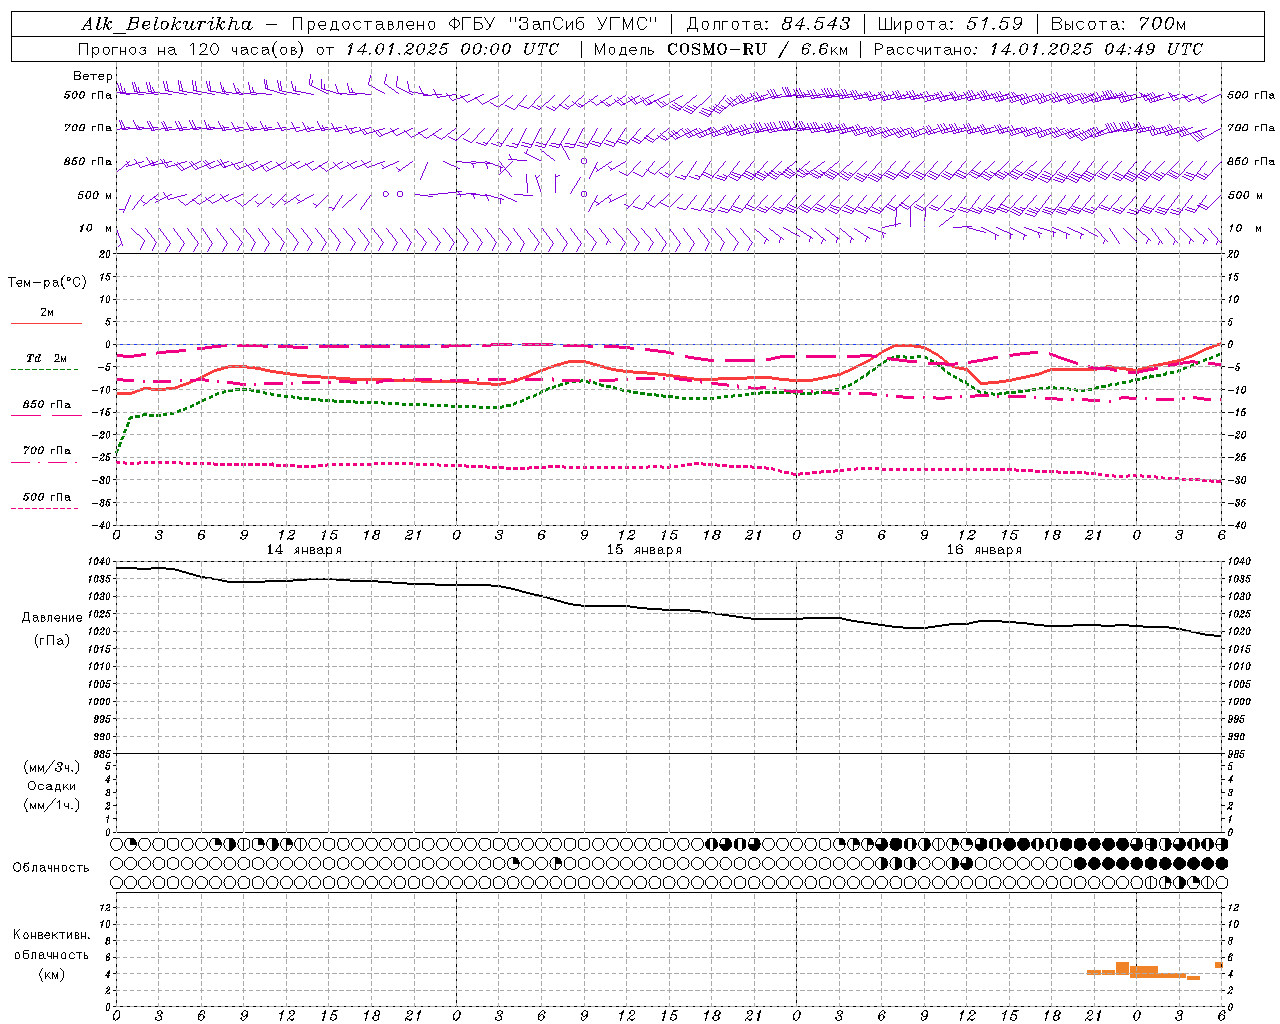Click the 700 гПа wind label on right side
This screenshot has width=1280, height=1024.
tap(1251, 128)
